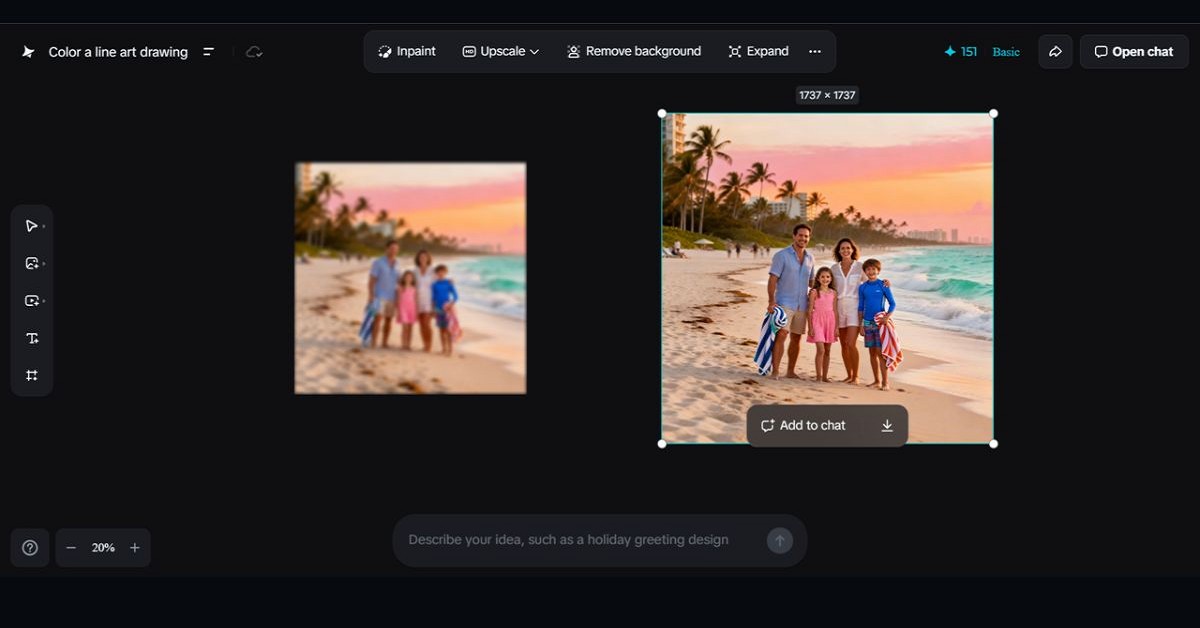Viewport: 1200px width, 628px height.
Task: Select the text tool
Action: coord(31,337)
